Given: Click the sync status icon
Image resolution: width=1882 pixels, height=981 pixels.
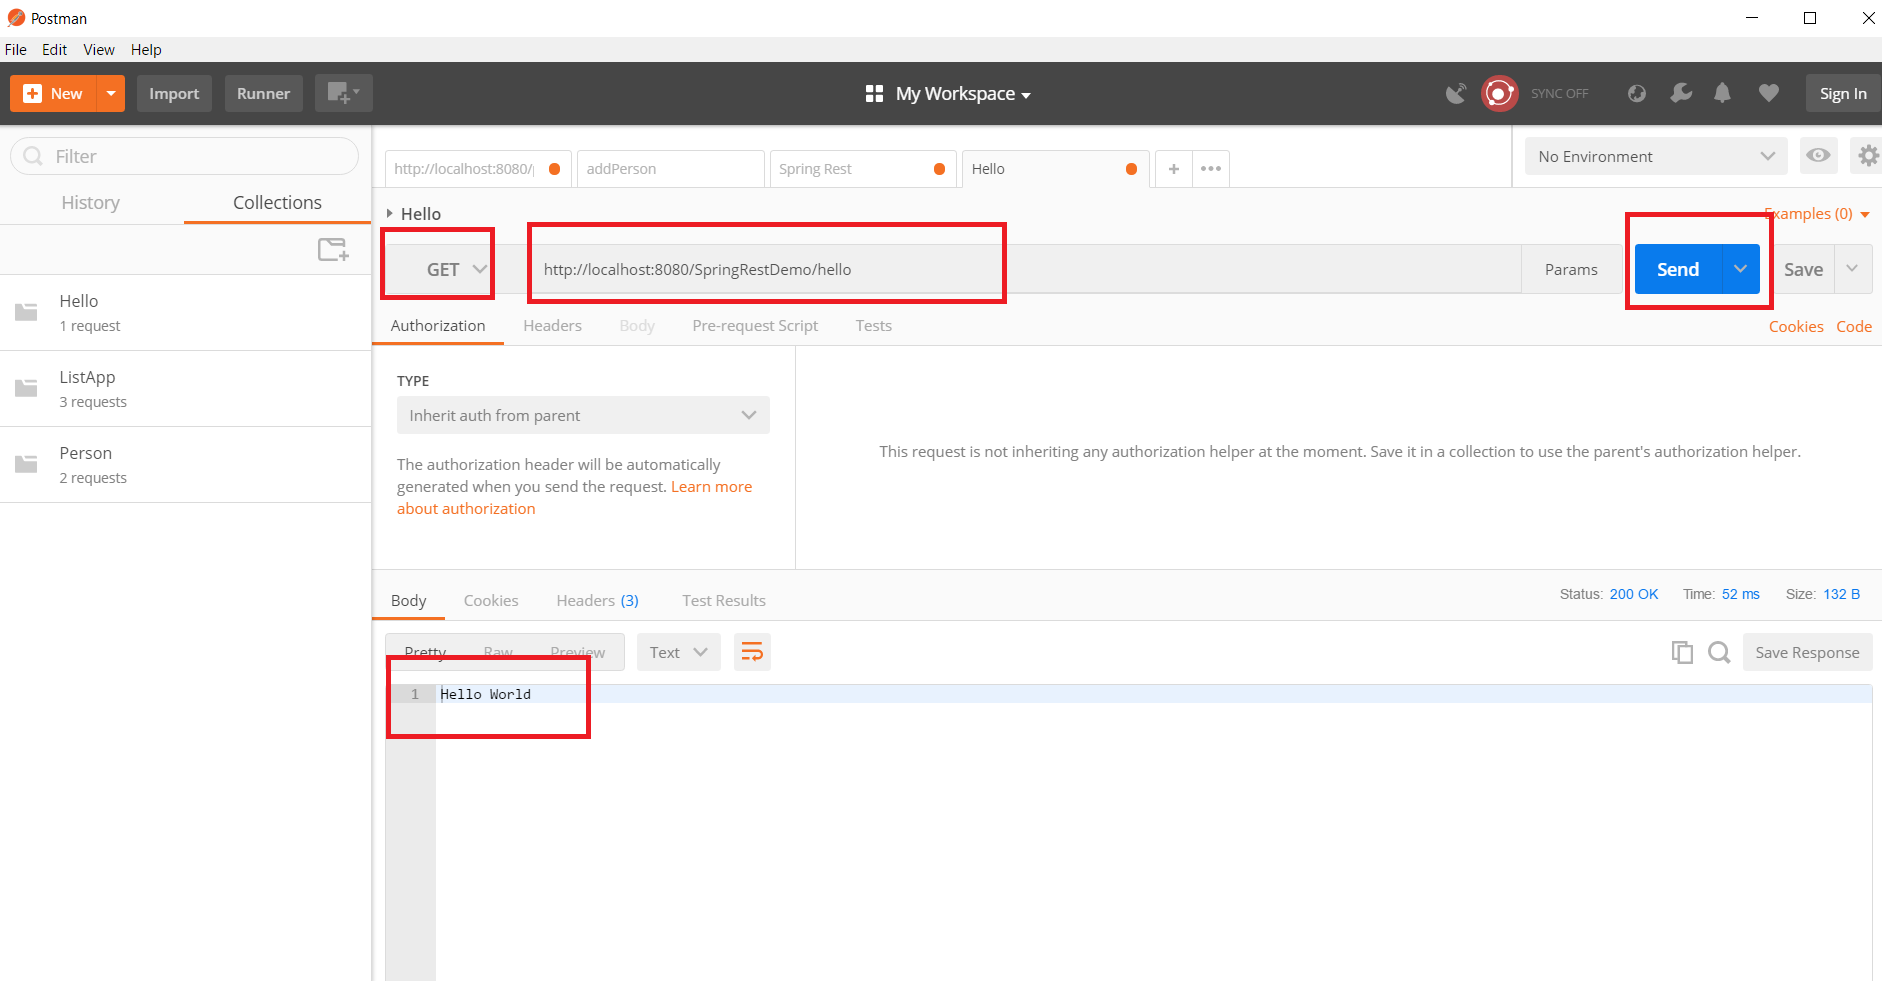Looking at the screenshot, I should click(1499, 93).
